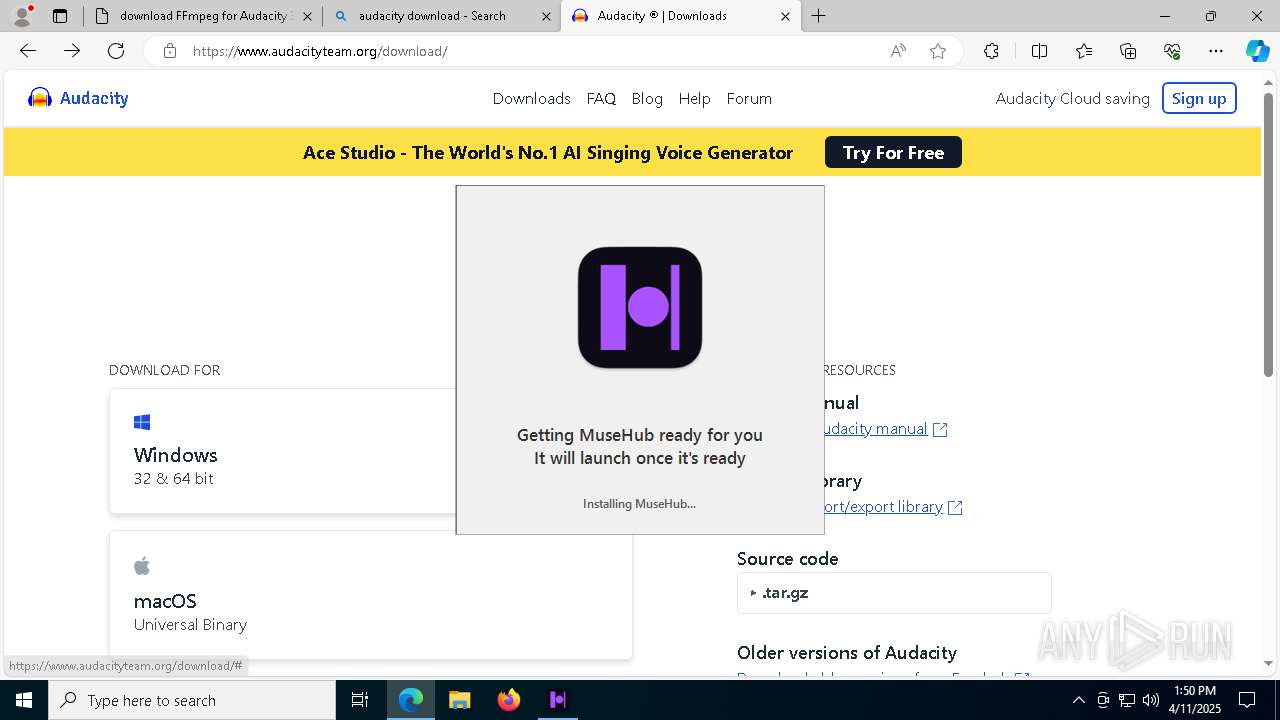
Task: Open the Extensions puzzle icon
Action: 991,51
